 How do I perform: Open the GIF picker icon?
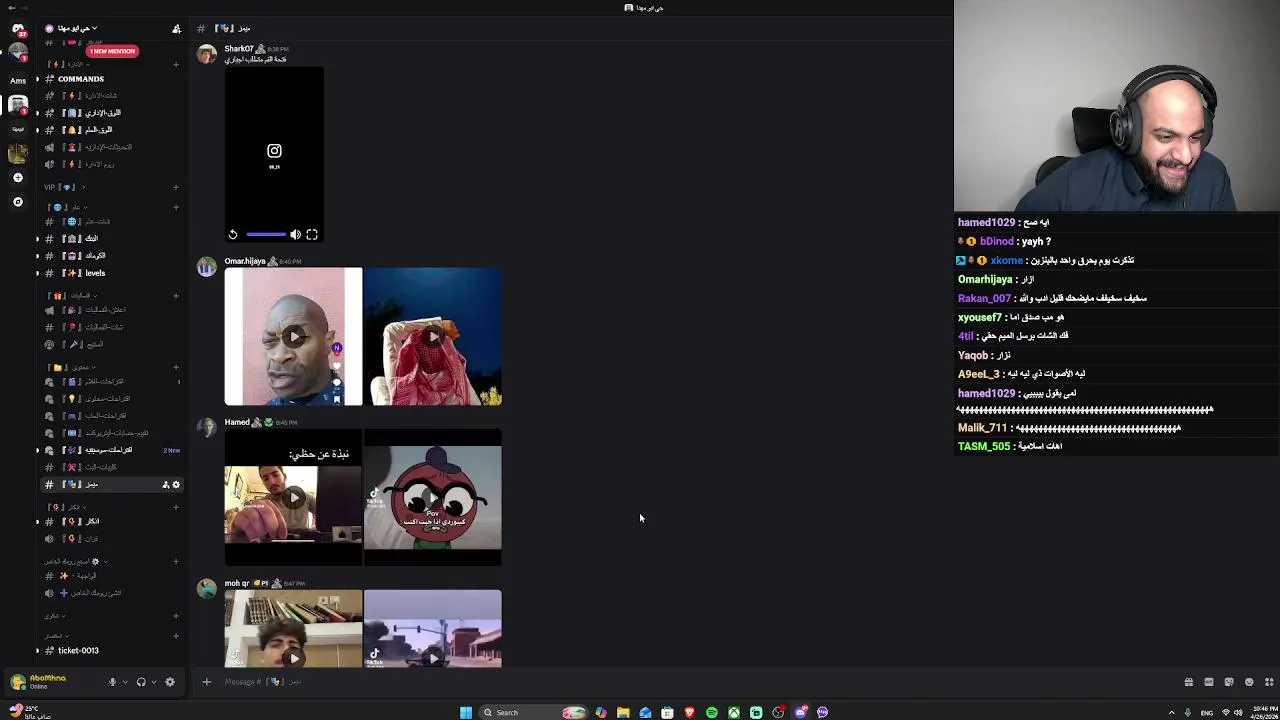click(x=1209, y=682)
